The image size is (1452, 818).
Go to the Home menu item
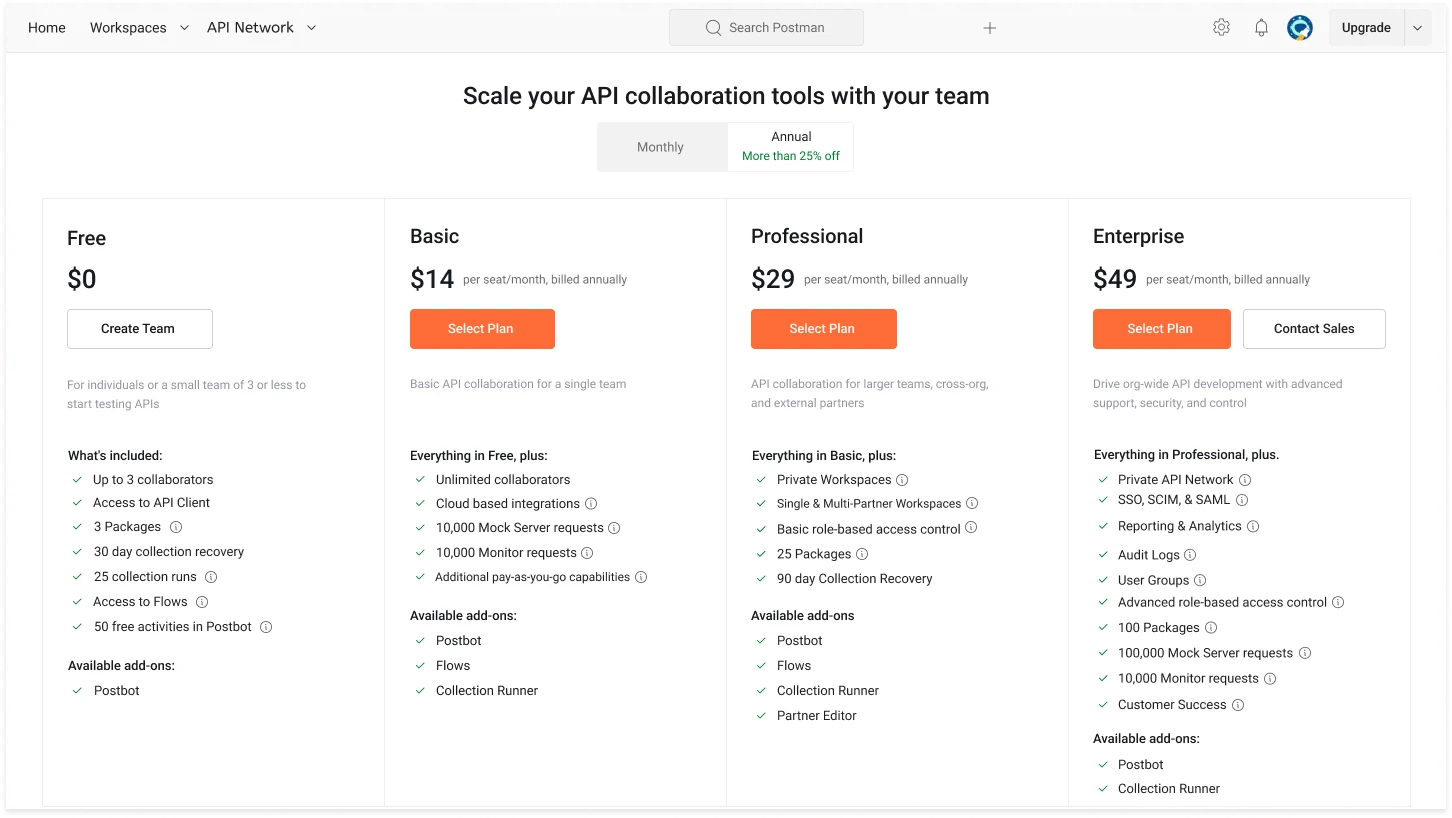[47, 28]
